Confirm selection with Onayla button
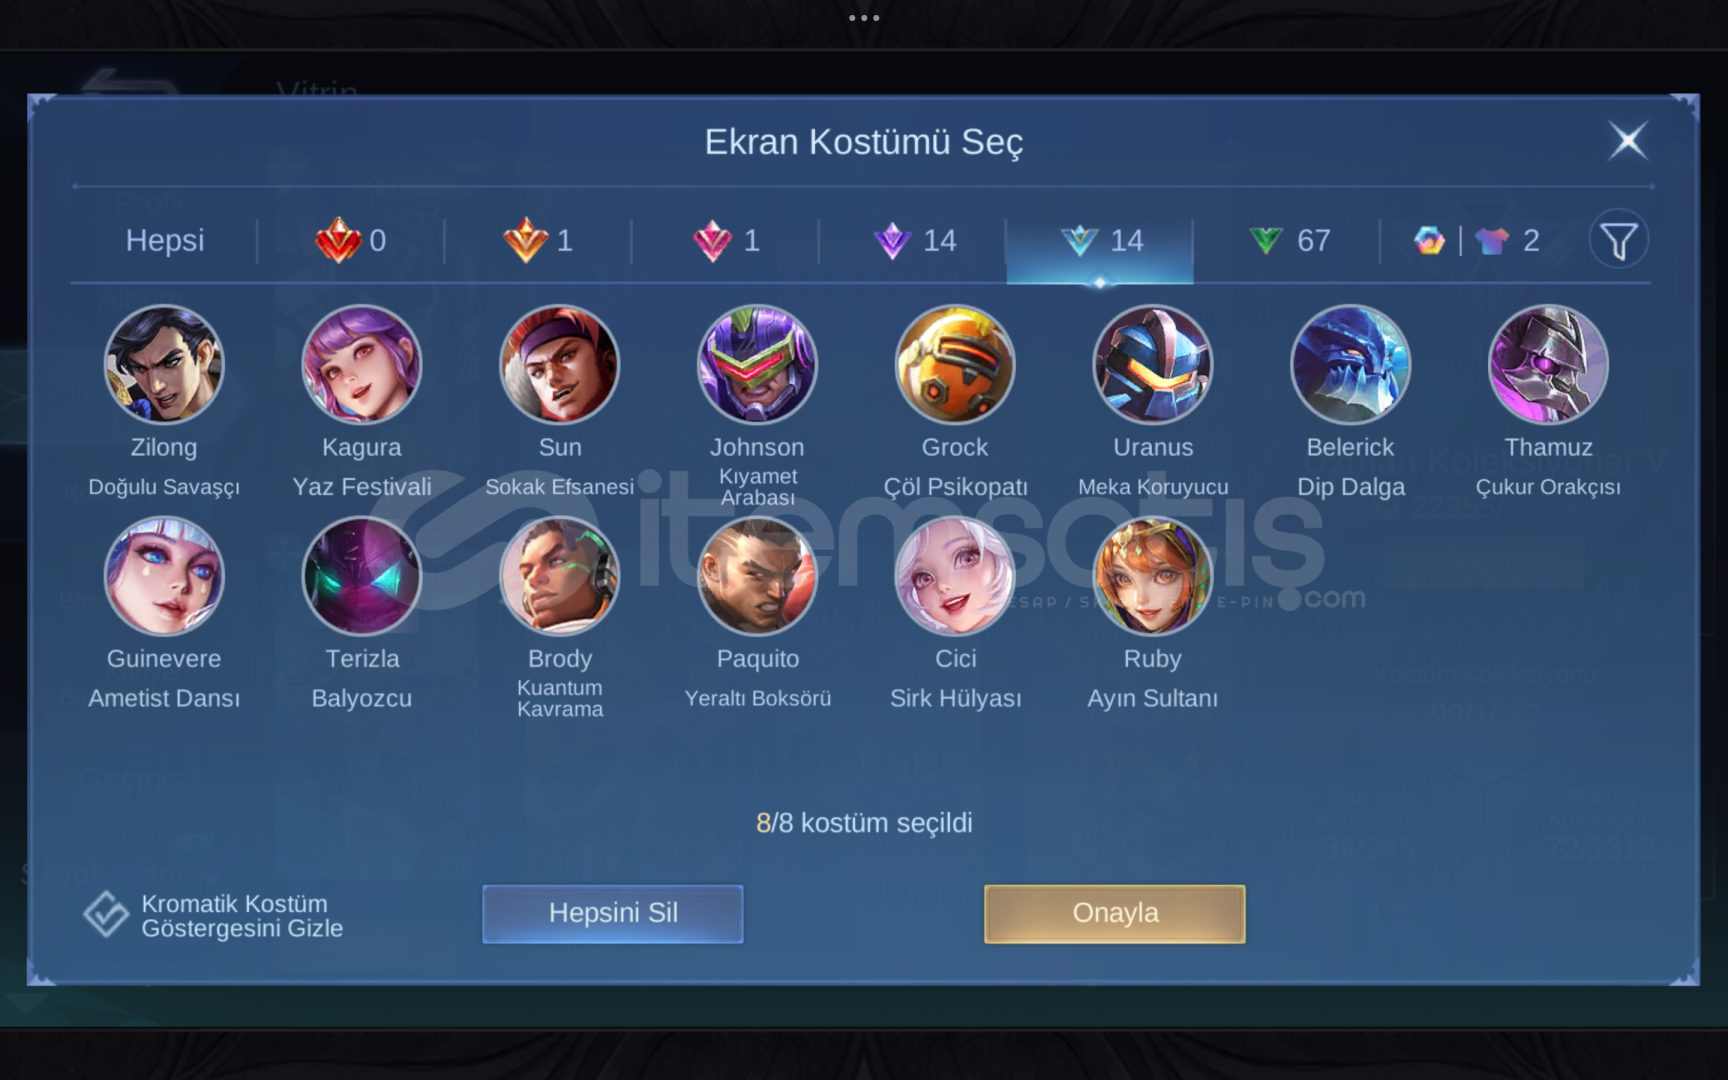 click(1115, 913)
